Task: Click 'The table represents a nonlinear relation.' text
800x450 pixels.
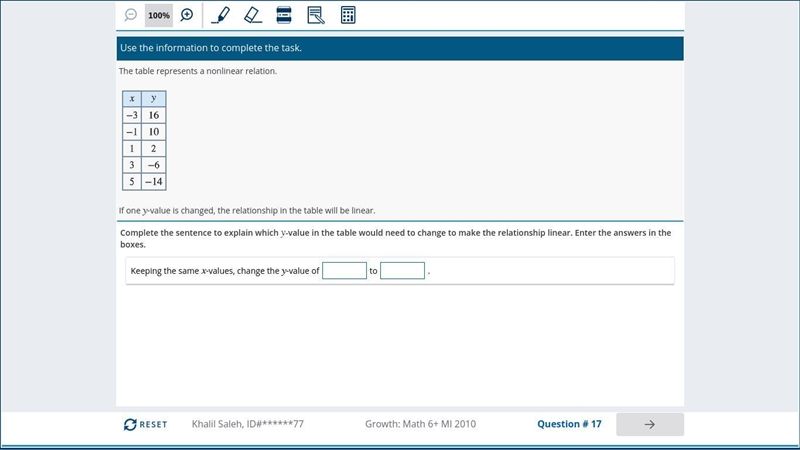Action: 198,71
